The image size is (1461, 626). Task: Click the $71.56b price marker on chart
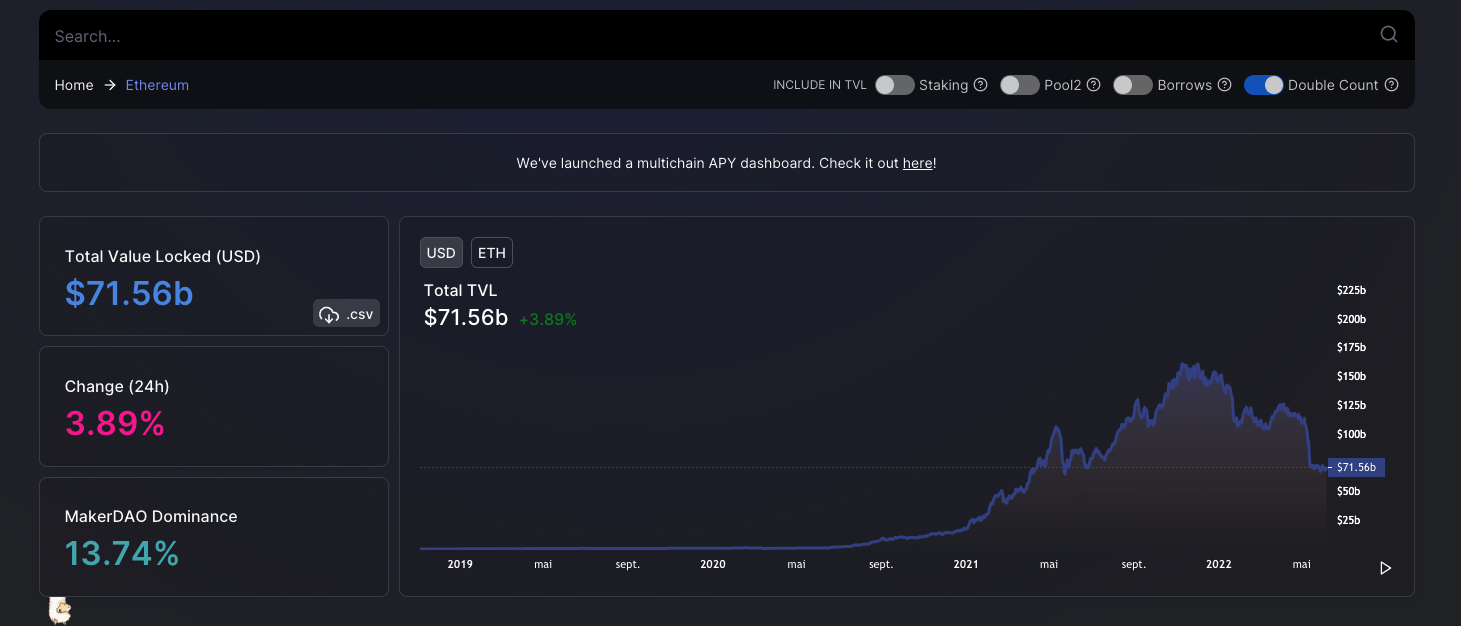(x=1355, y=467)
